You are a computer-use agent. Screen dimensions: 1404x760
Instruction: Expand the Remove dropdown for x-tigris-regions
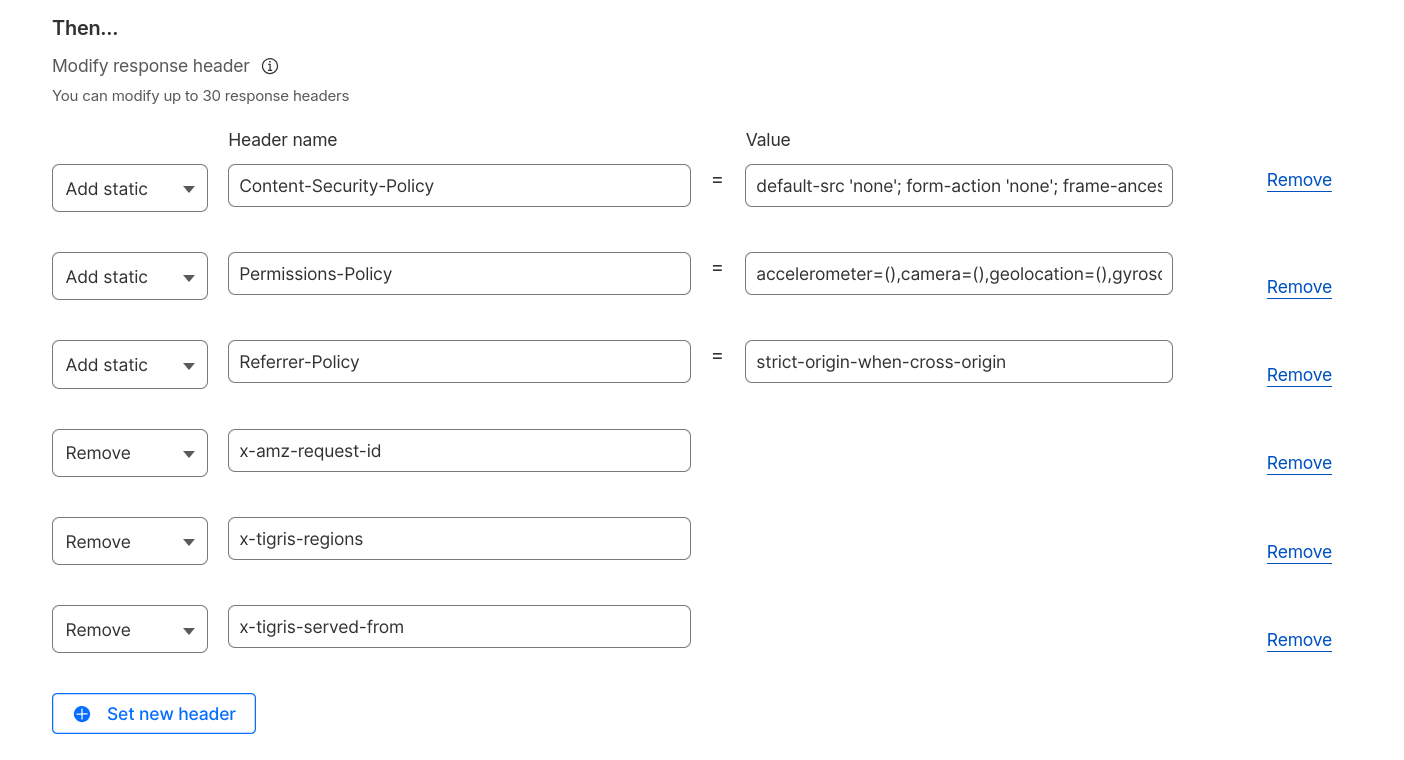pyautogui.click(x=130, y=541)
